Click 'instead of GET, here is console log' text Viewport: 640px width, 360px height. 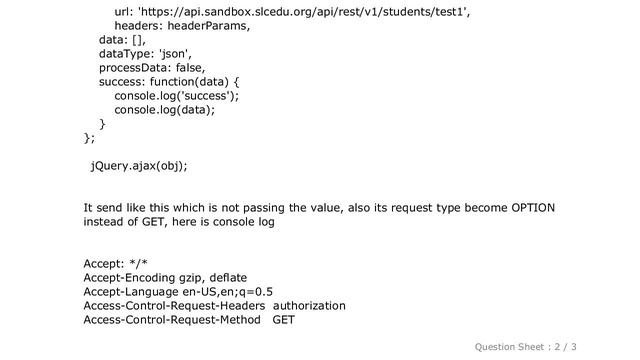[x=179, y=222]
